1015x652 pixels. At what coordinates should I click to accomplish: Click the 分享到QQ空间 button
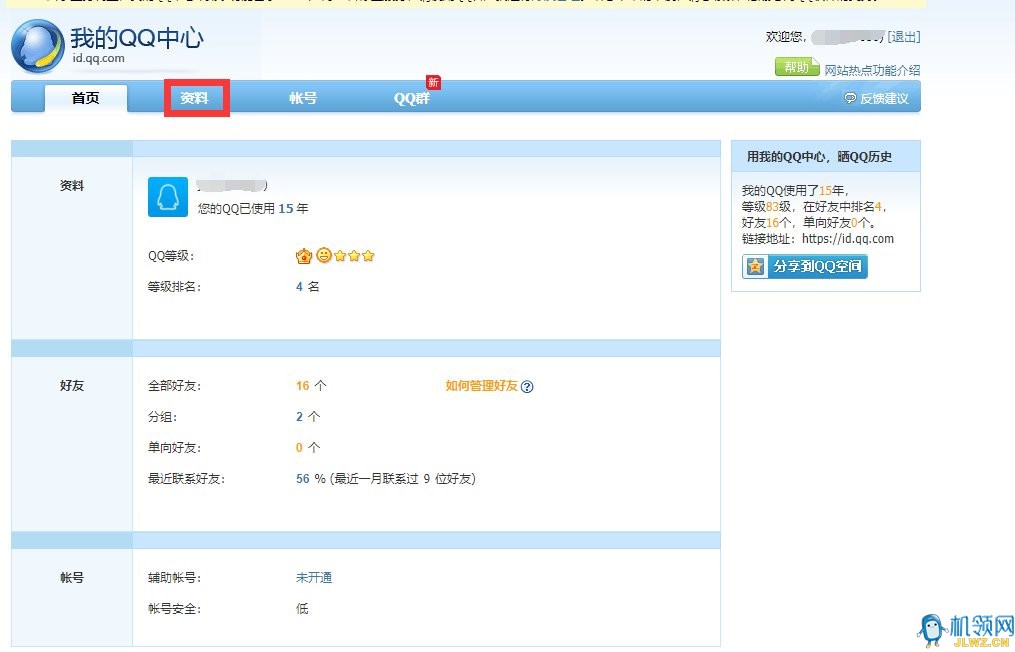805,266
